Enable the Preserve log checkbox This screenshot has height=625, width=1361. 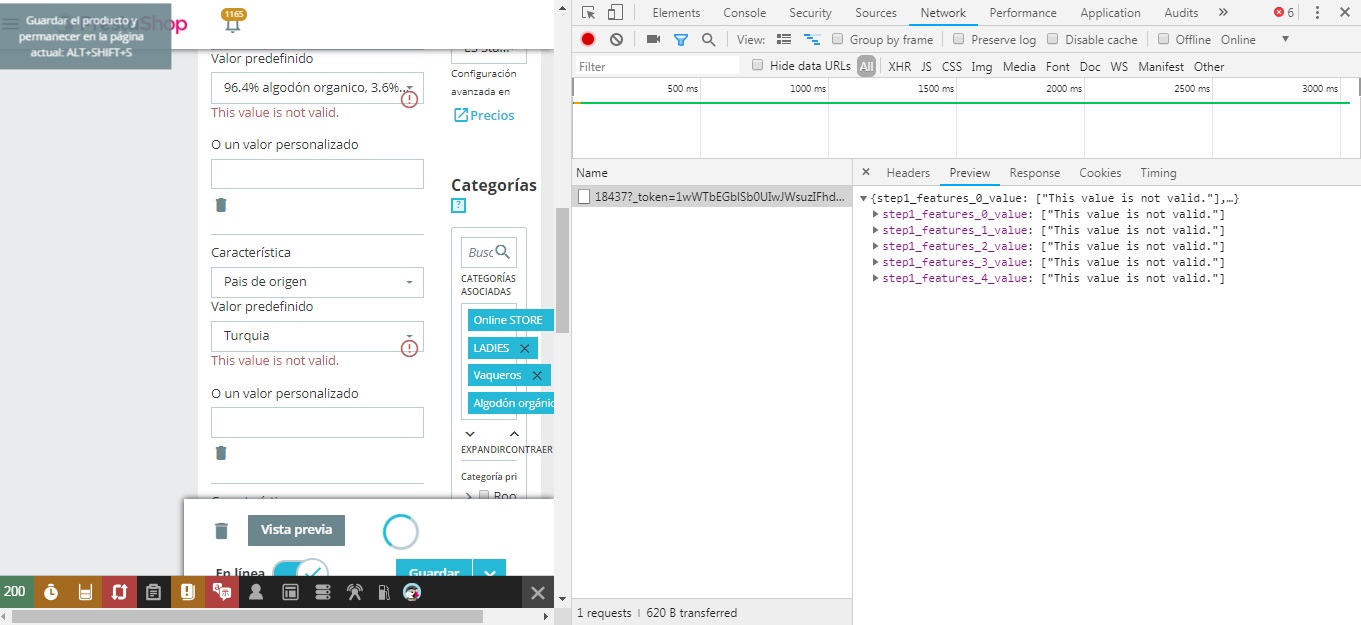point(959,40)
